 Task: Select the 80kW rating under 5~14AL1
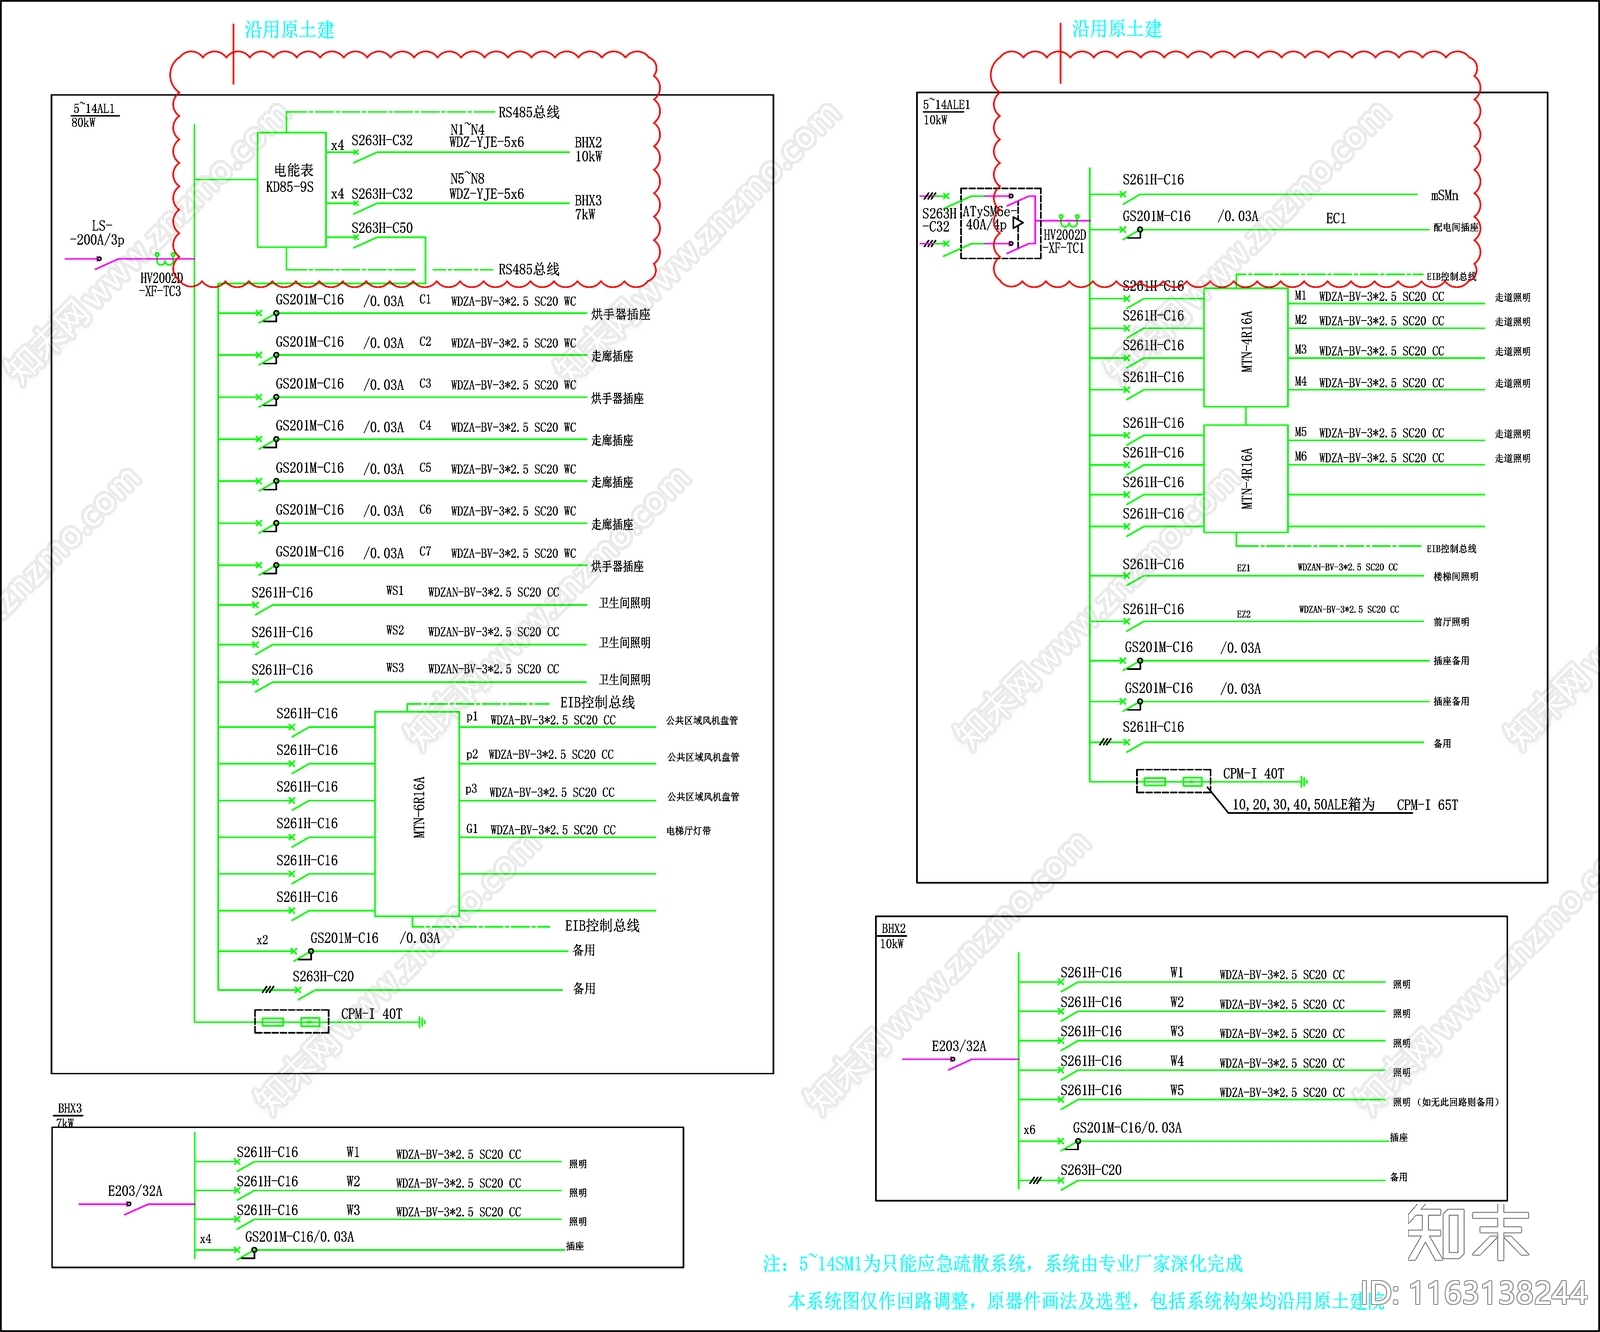pyautogui.click(x=83, y=123)
